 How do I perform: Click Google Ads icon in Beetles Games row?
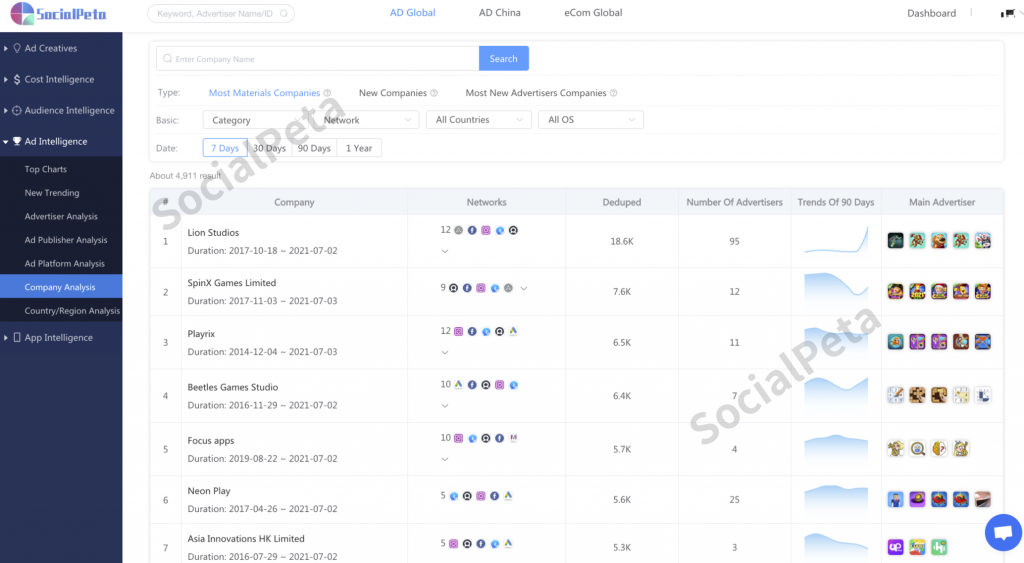coord(458,385)
